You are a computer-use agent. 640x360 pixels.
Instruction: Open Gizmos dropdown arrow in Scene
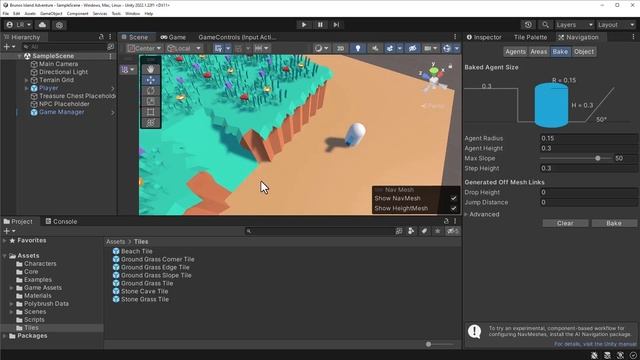pos(457,48)
